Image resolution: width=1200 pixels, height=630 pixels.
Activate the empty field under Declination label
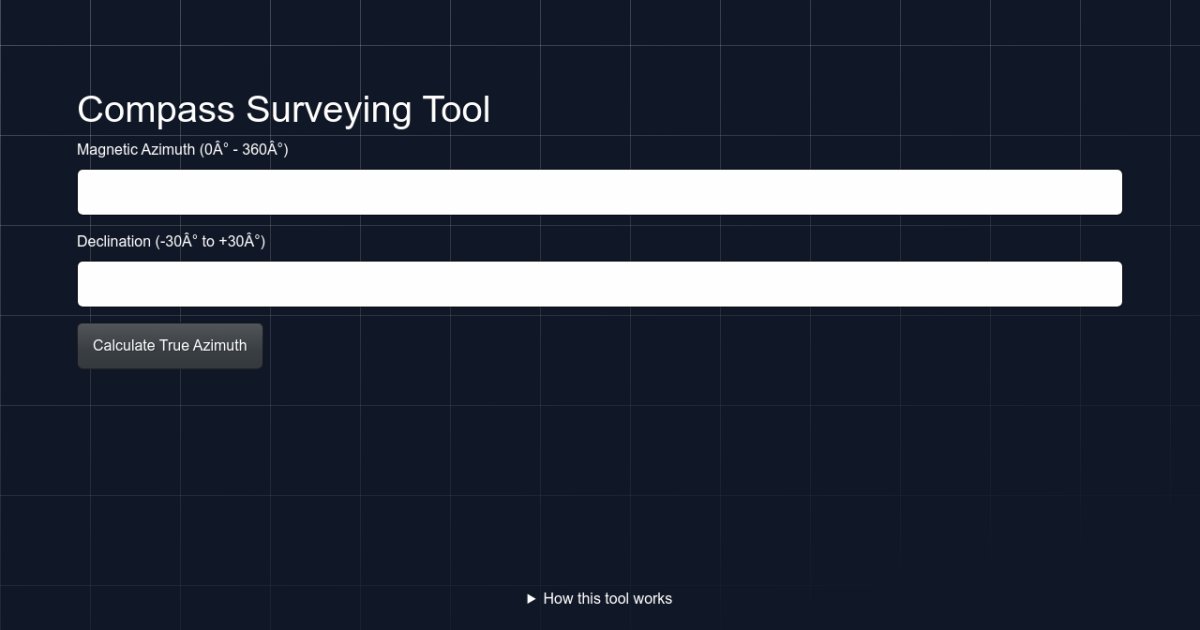(x=600, y=284)
